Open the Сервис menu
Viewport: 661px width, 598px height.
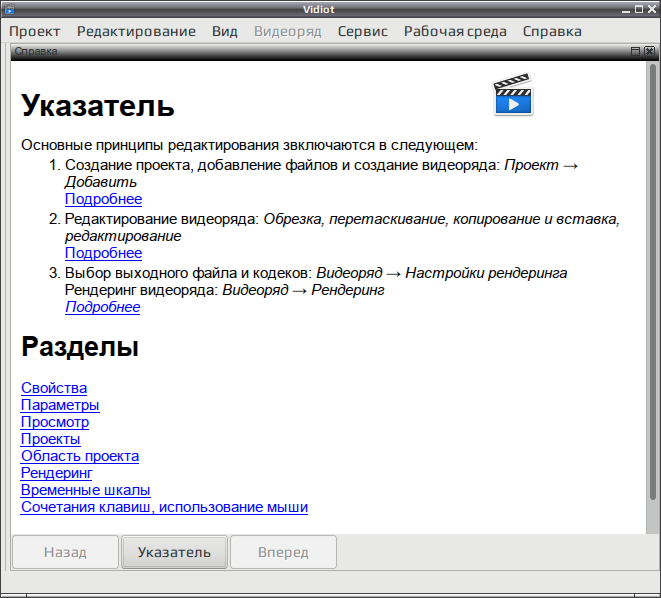point(363,31)
